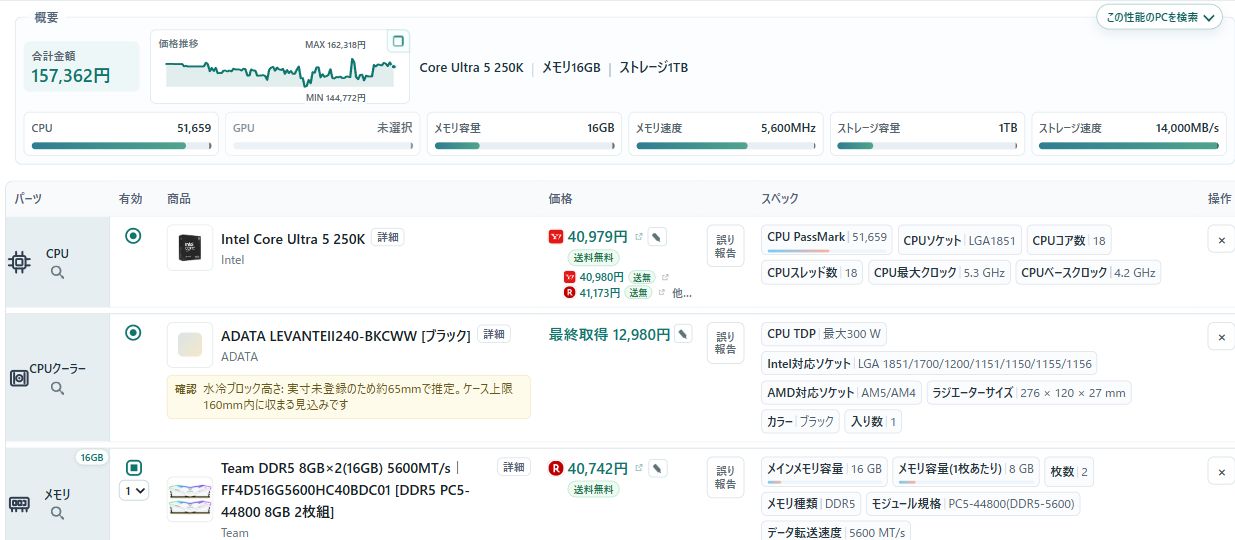The image size is (1235, 540).
Task: Click the CPUソケット LGA1851 spec chip
Action: pos(960,240)
